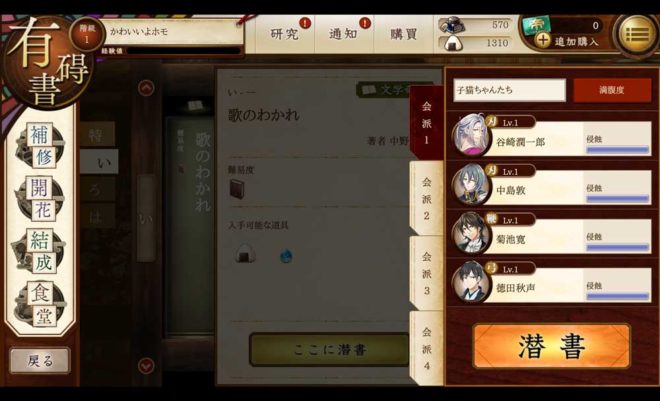Tap the plus 追加購入 icon
This screenshot has height=401, width=660.
point(543,40)
